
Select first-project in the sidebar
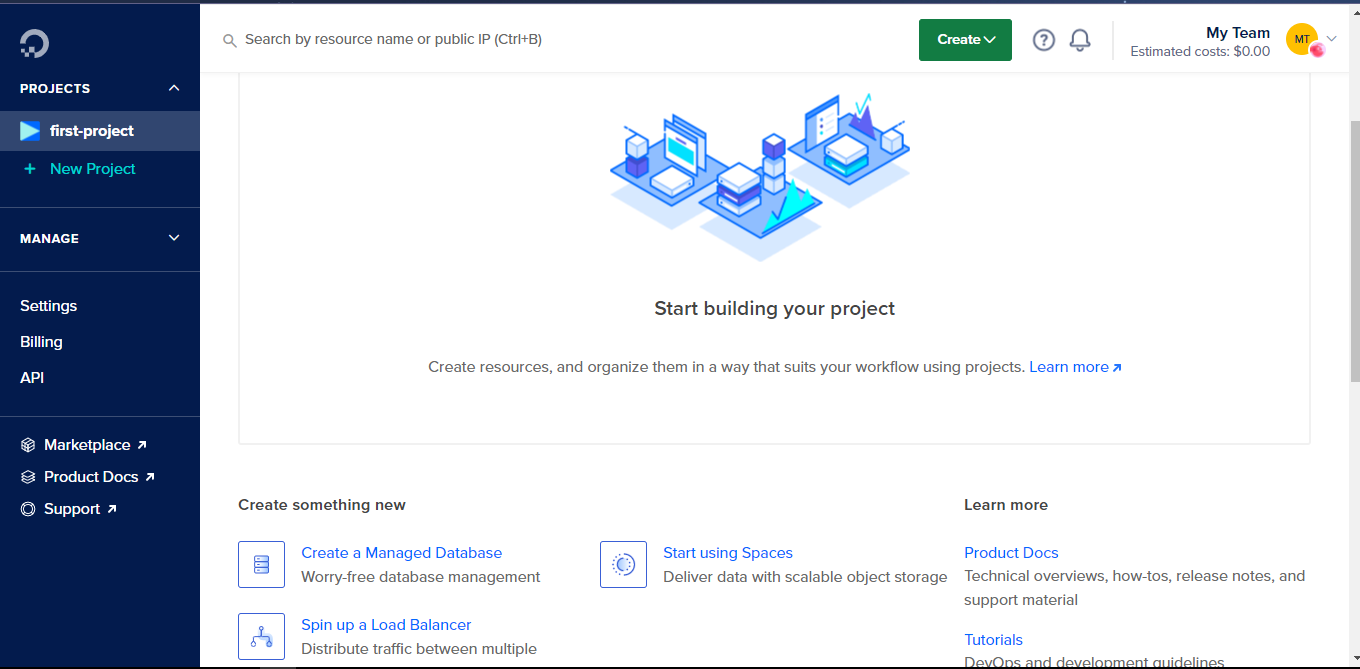click(x=100, y=131)
